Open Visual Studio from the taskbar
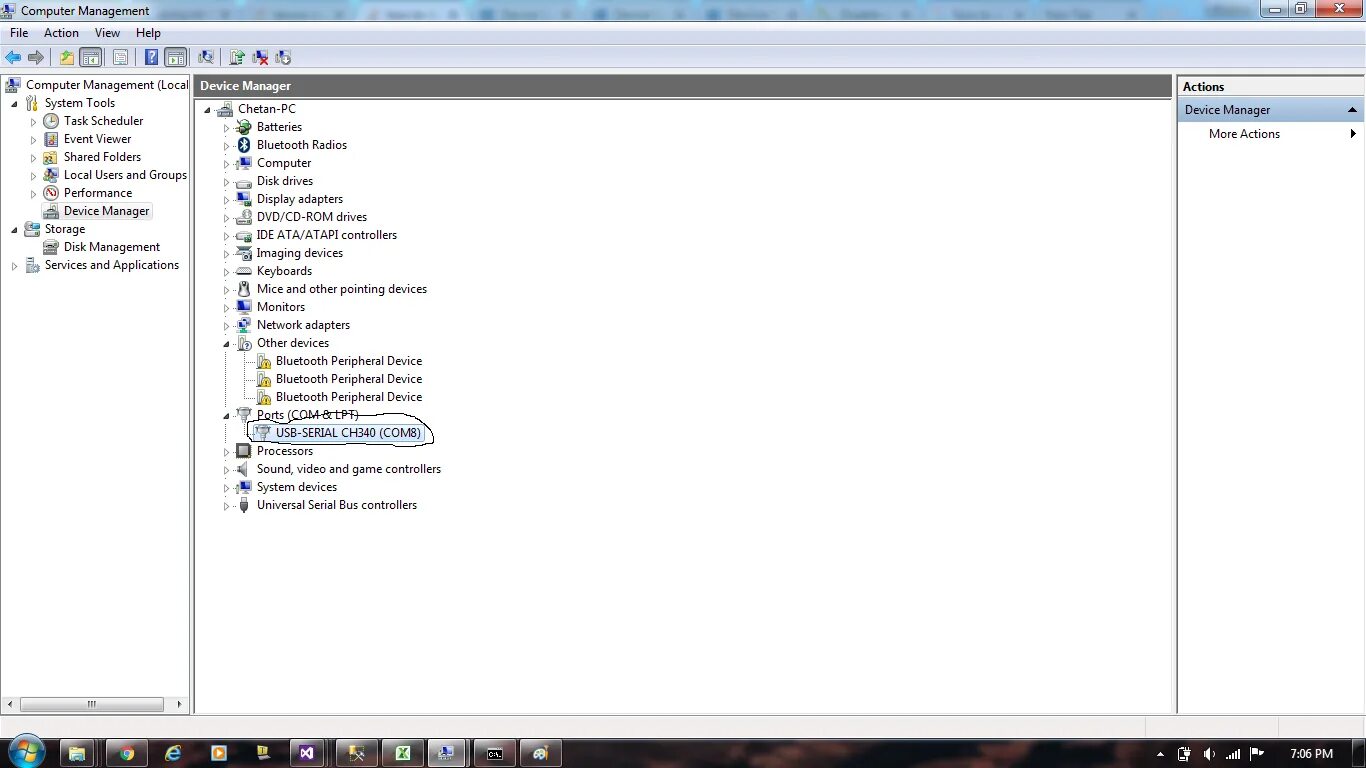Image resolution: width=1366 pixels, height=768 pixels. click(x=307, y=753)
